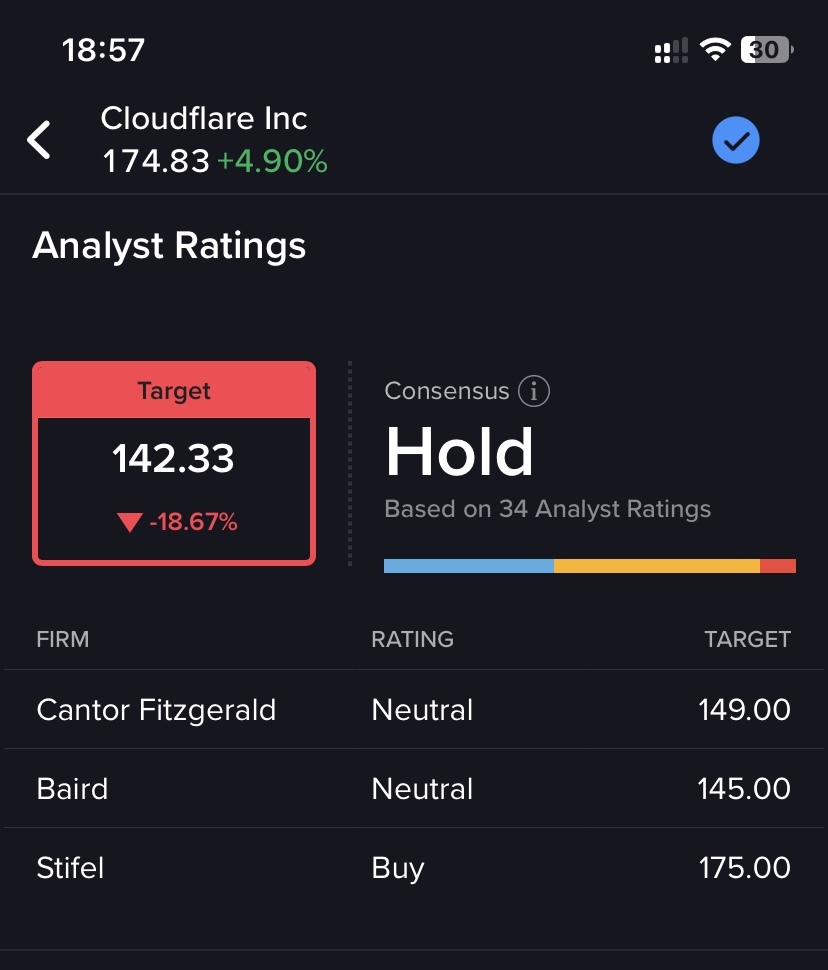Tap the Wi-Fi status icon
This screenshot has width=828, height=970.
click(715, 50)
